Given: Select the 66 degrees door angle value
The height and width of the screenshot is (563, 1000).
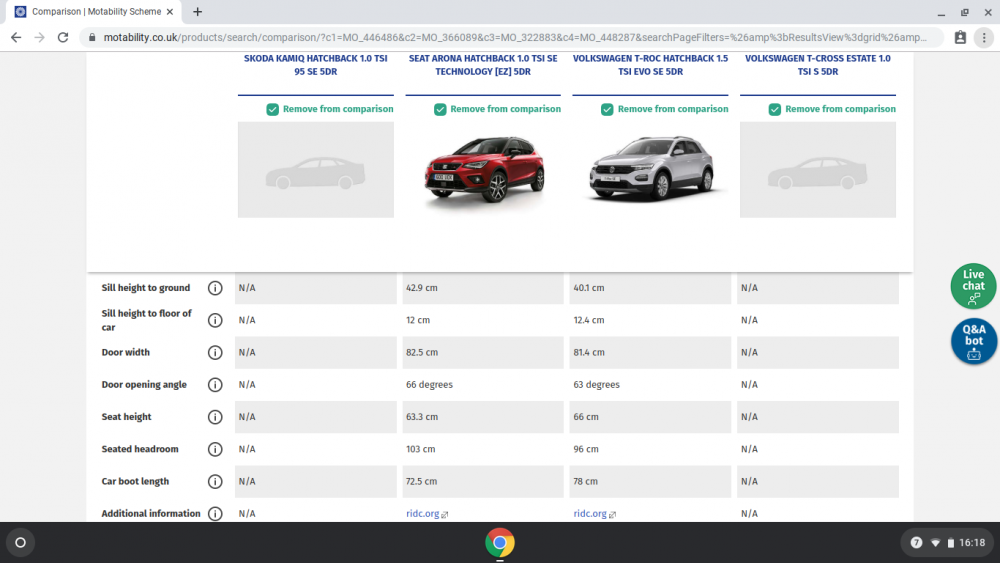Looking at the screenshot, I should click(429, 385).
